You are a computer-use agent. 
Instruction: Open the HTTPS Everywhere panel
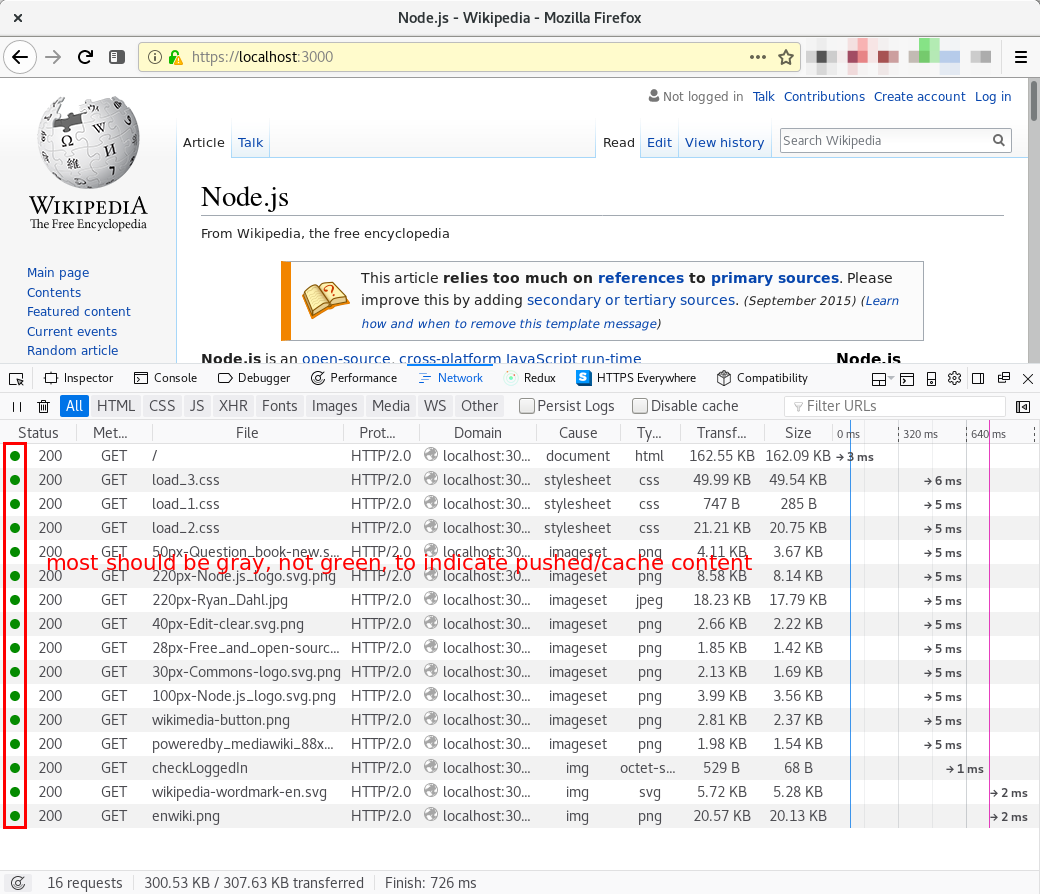coord(636,378)
